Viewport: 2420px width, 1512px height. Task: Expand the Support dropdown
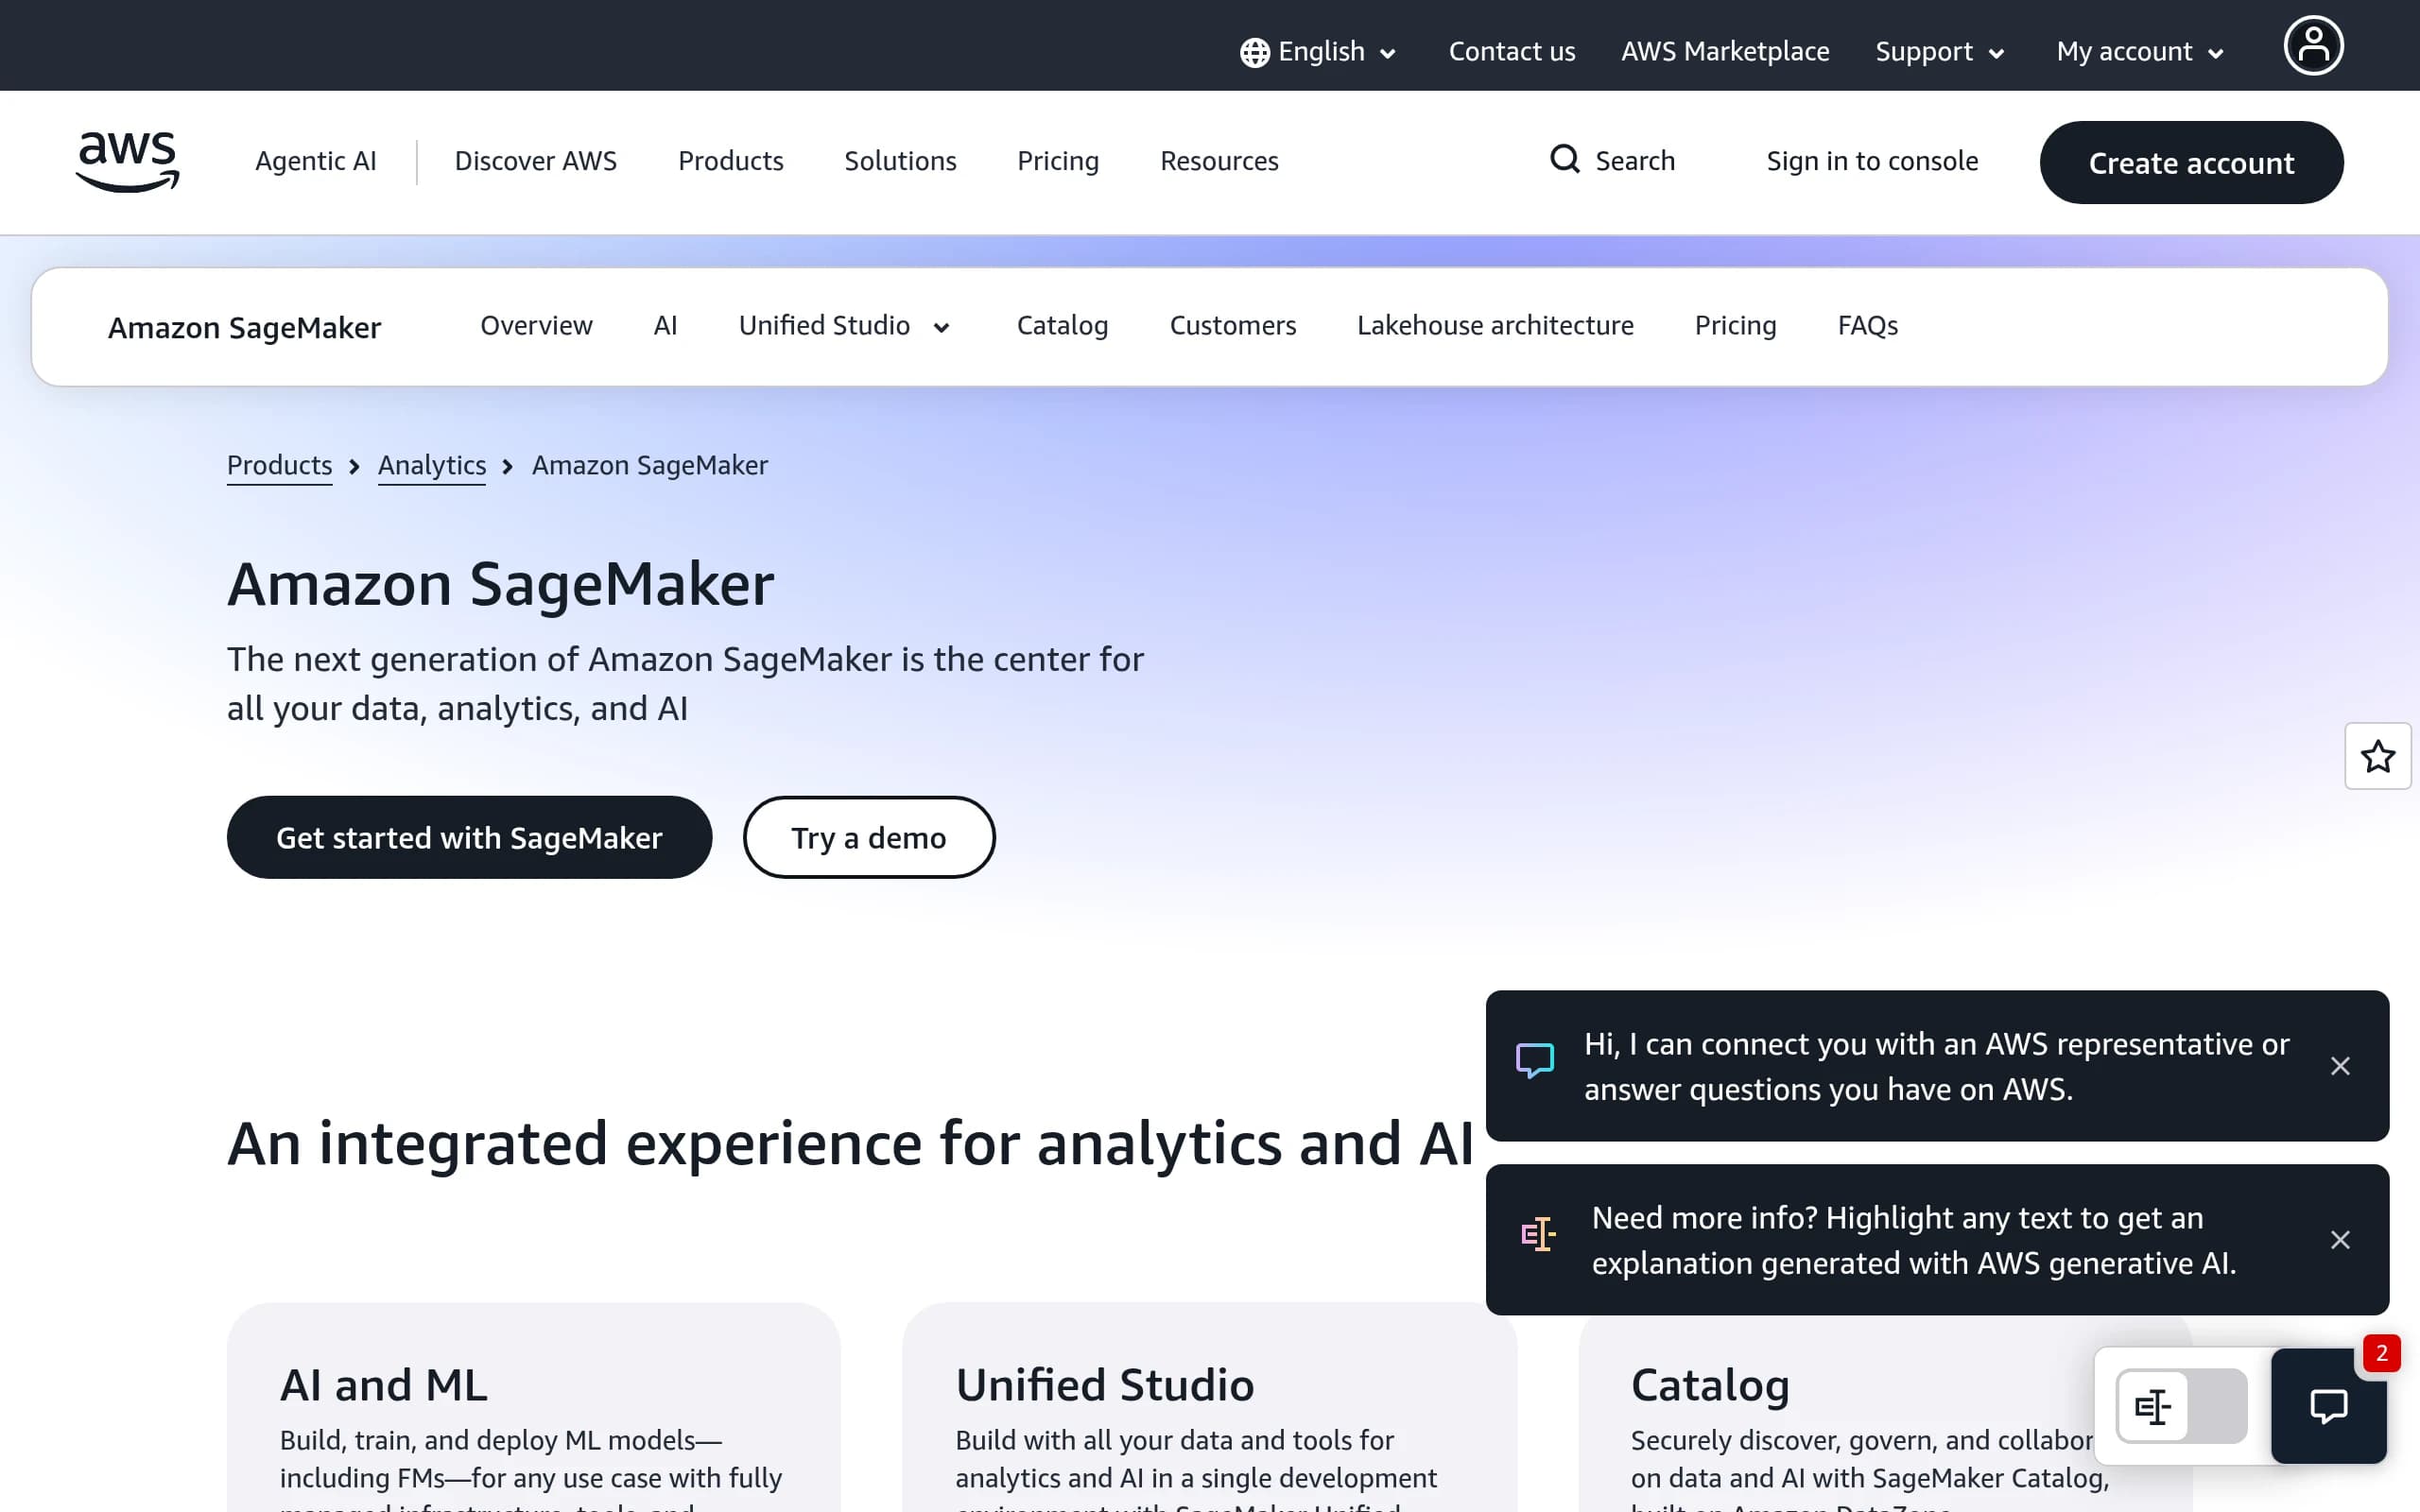coord(1940,52)
